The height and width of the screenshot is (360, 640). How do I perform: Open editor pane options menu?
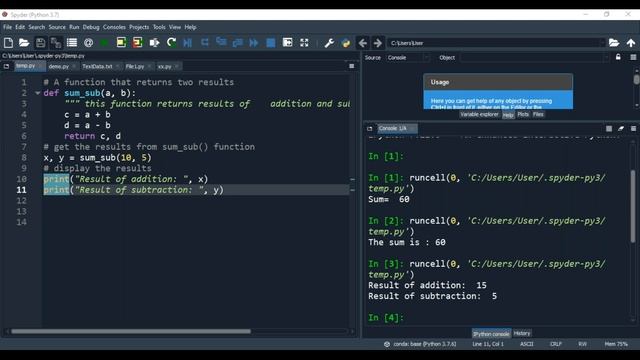point(352,66)
